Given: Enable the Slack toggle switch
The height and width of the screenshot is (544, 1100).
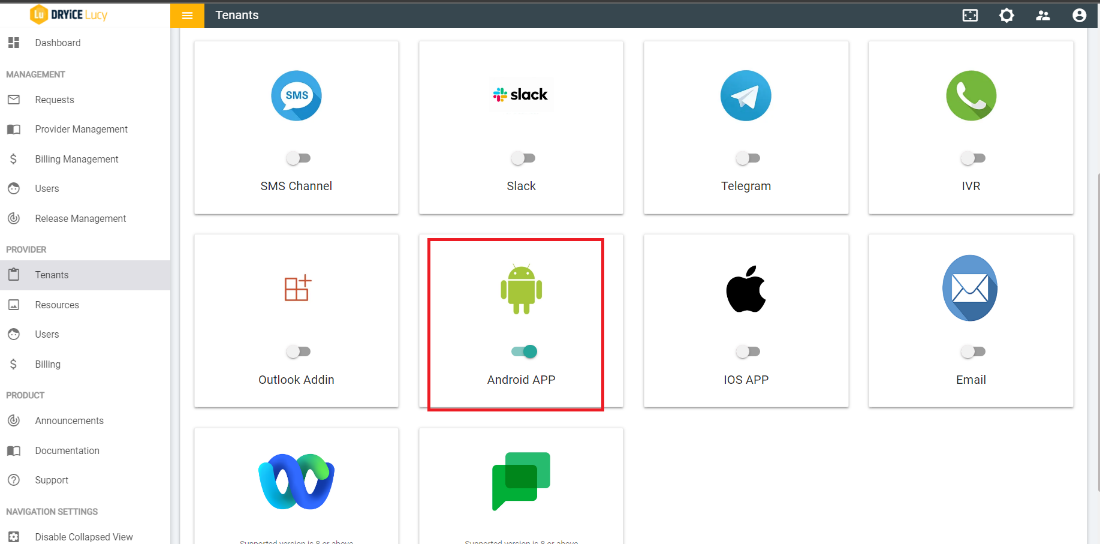Looking at the screenshot, I should click(523, 159).
